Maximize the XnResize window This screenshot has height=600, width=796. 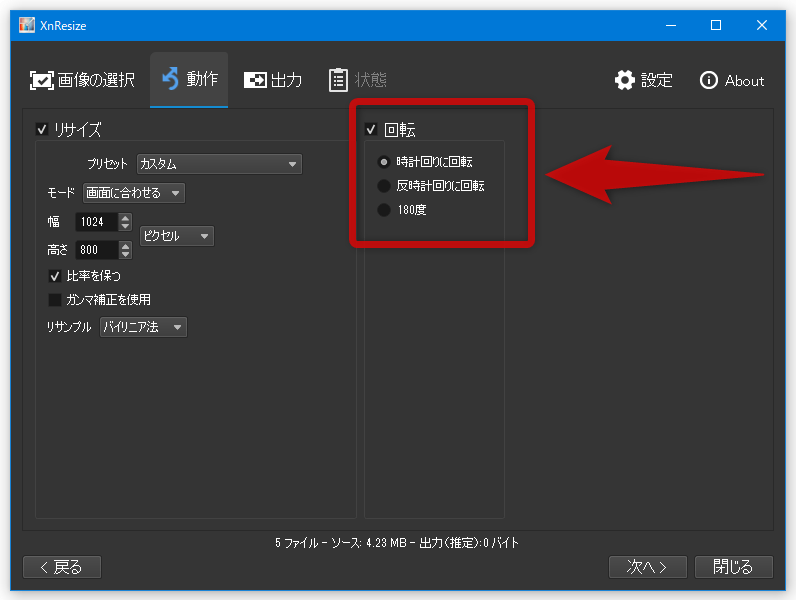tap(716, 25)
